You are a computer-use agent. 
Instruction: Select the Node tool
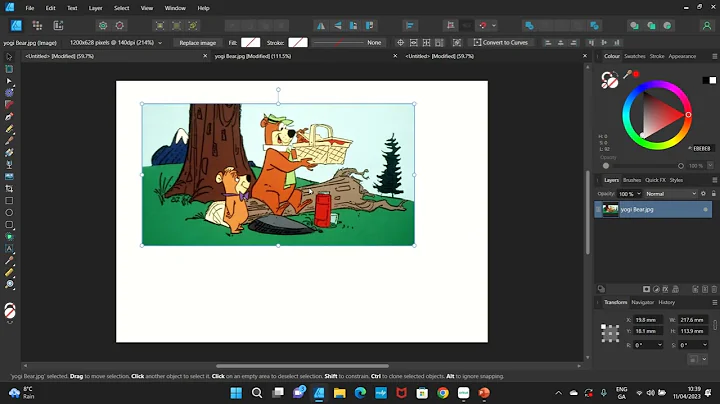point(9,81)
